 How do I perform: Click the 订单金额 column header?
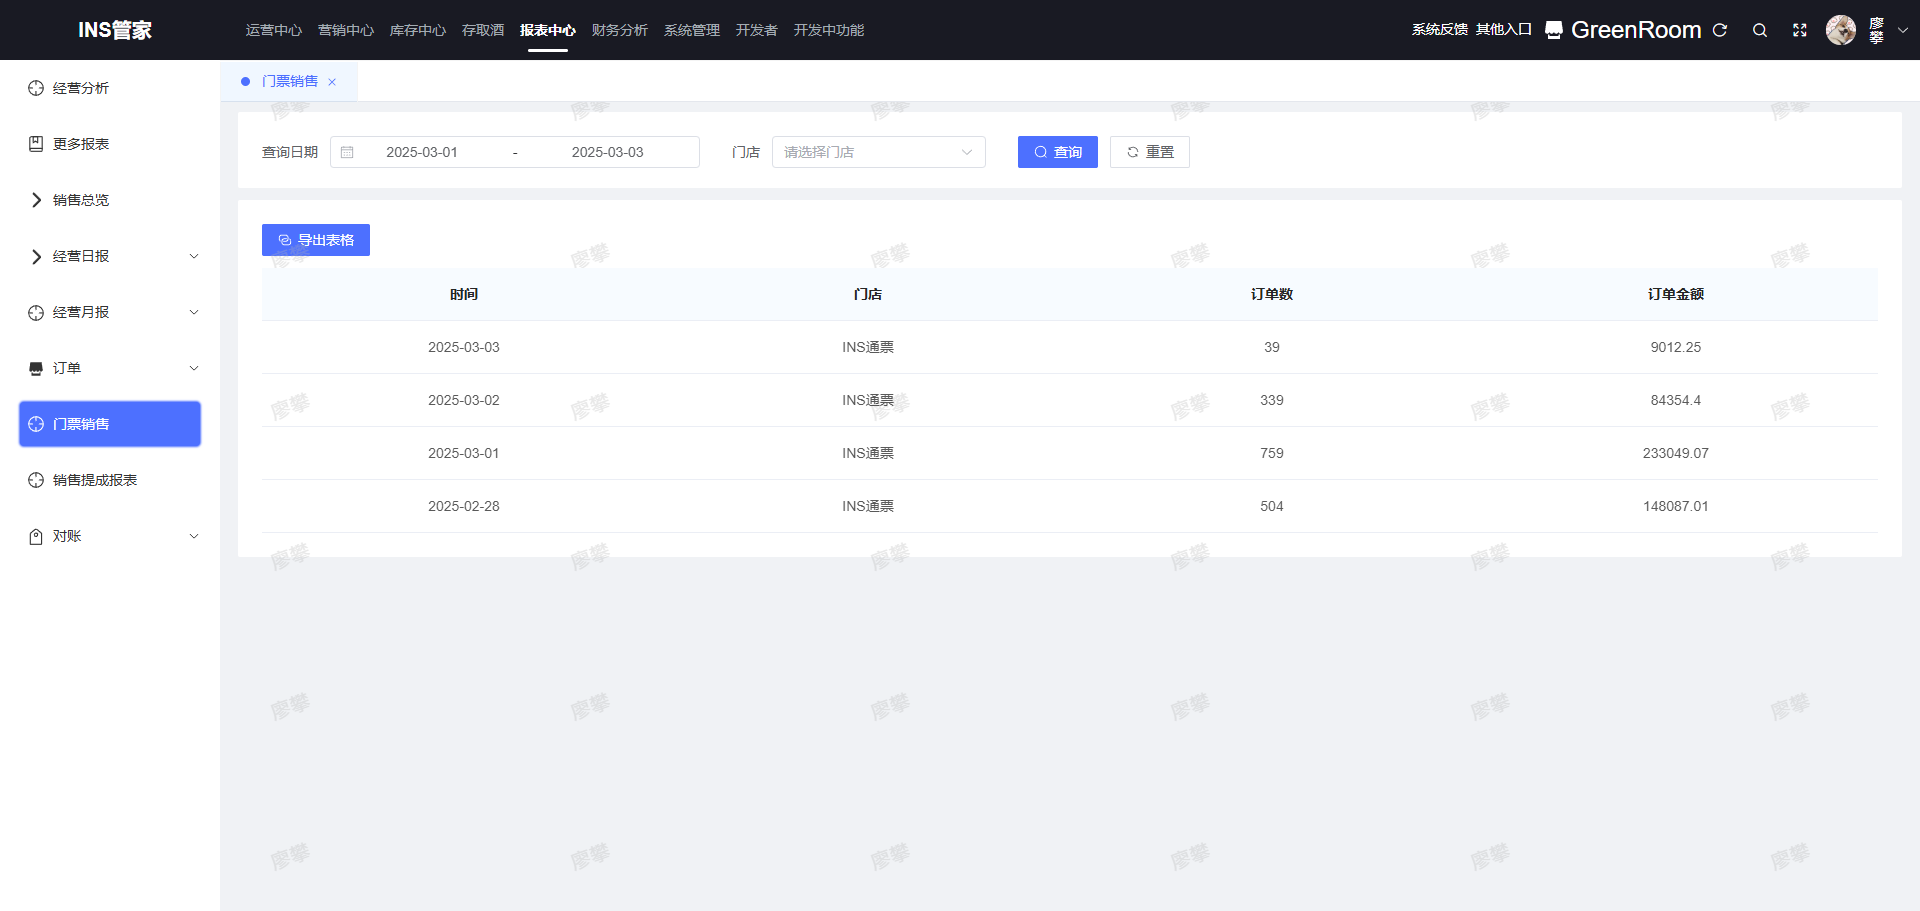(x=1676, y=294)
